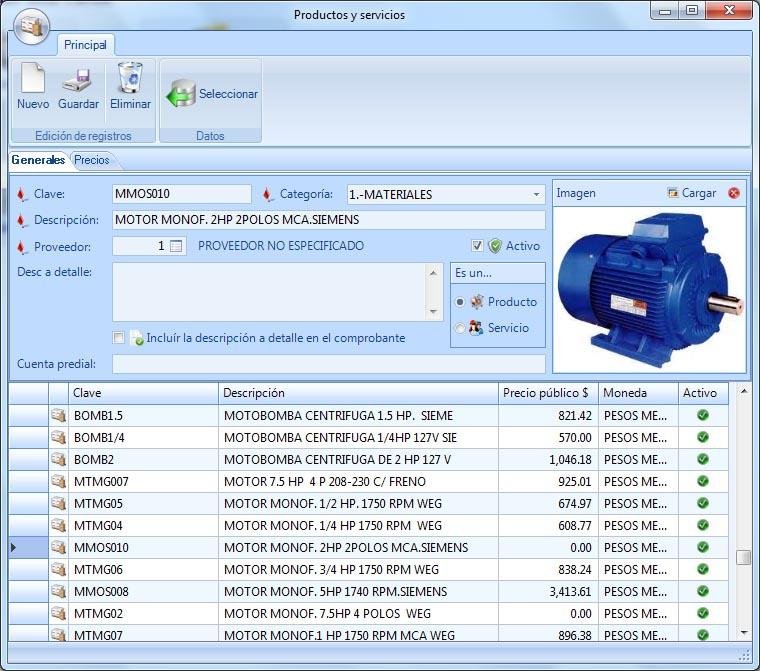Click the red remove image icon
Image resolution: width=760 pixels, height=671 pixels.
pos(734,193)
